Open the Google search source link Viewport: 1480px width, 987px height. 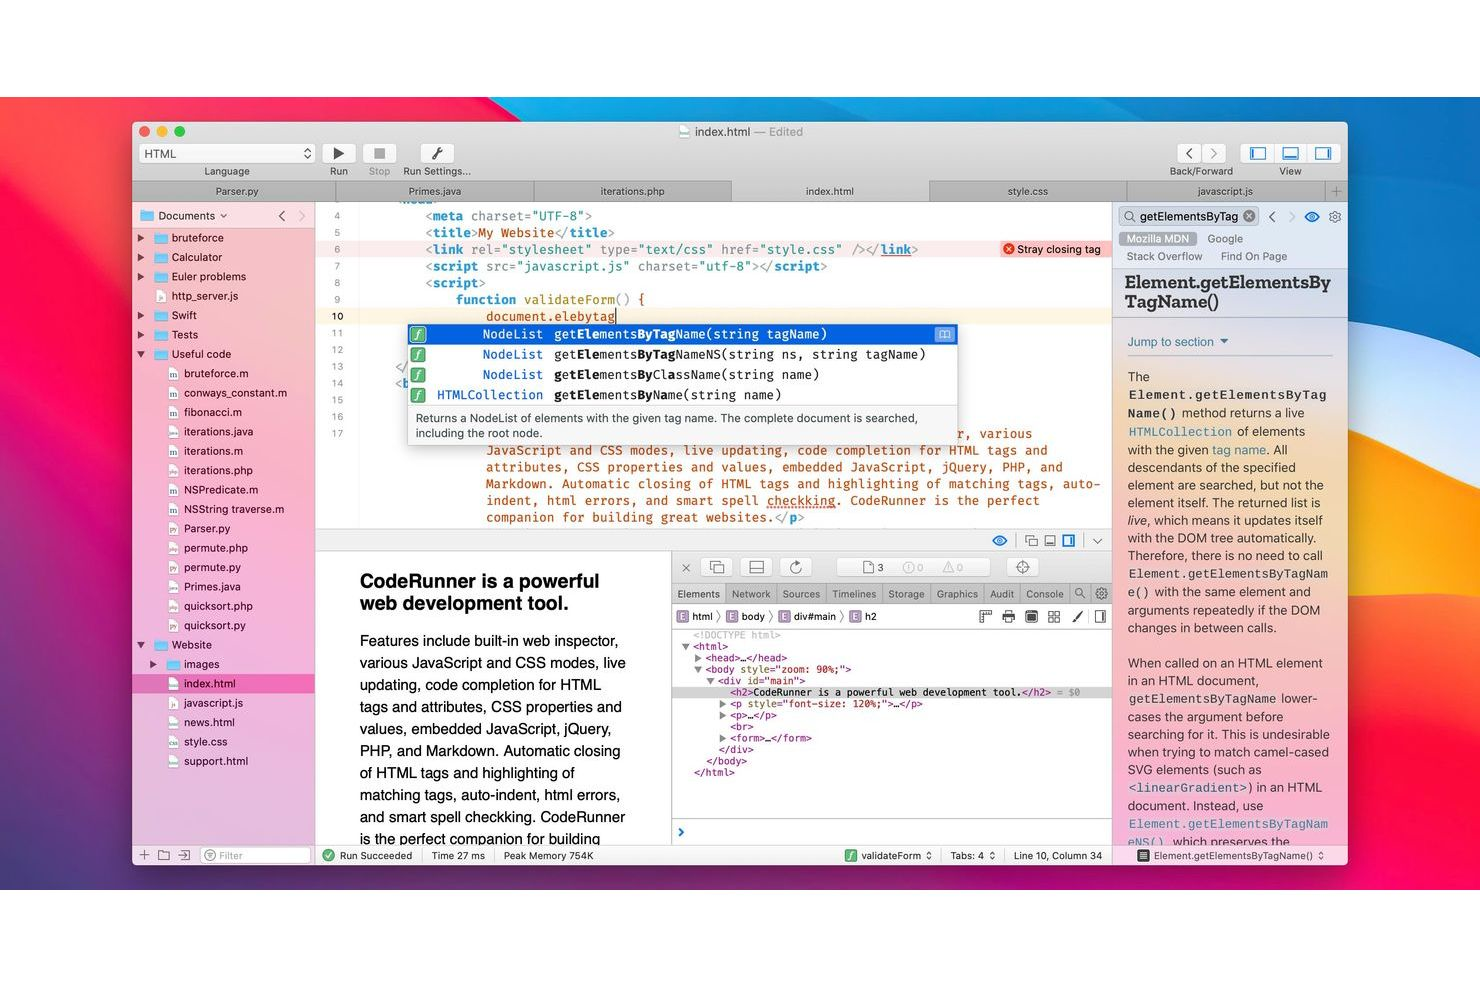click(x=1225, y=238)
